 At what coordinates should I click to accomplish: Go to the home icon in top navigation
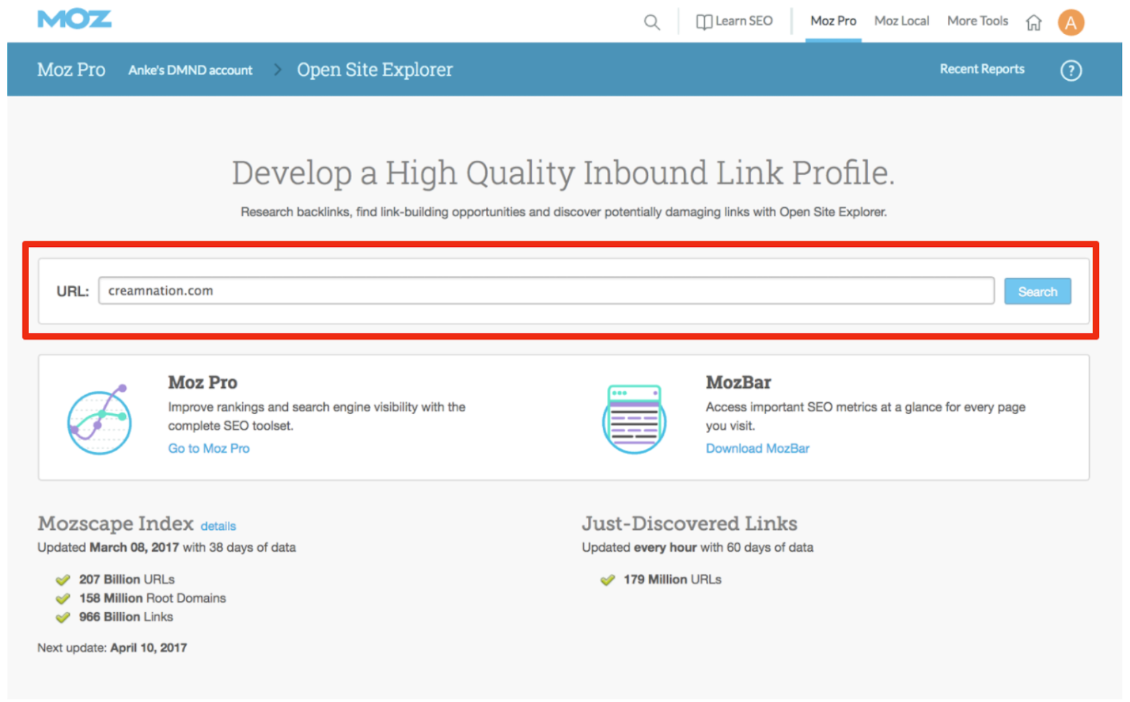click(1034, 22)
